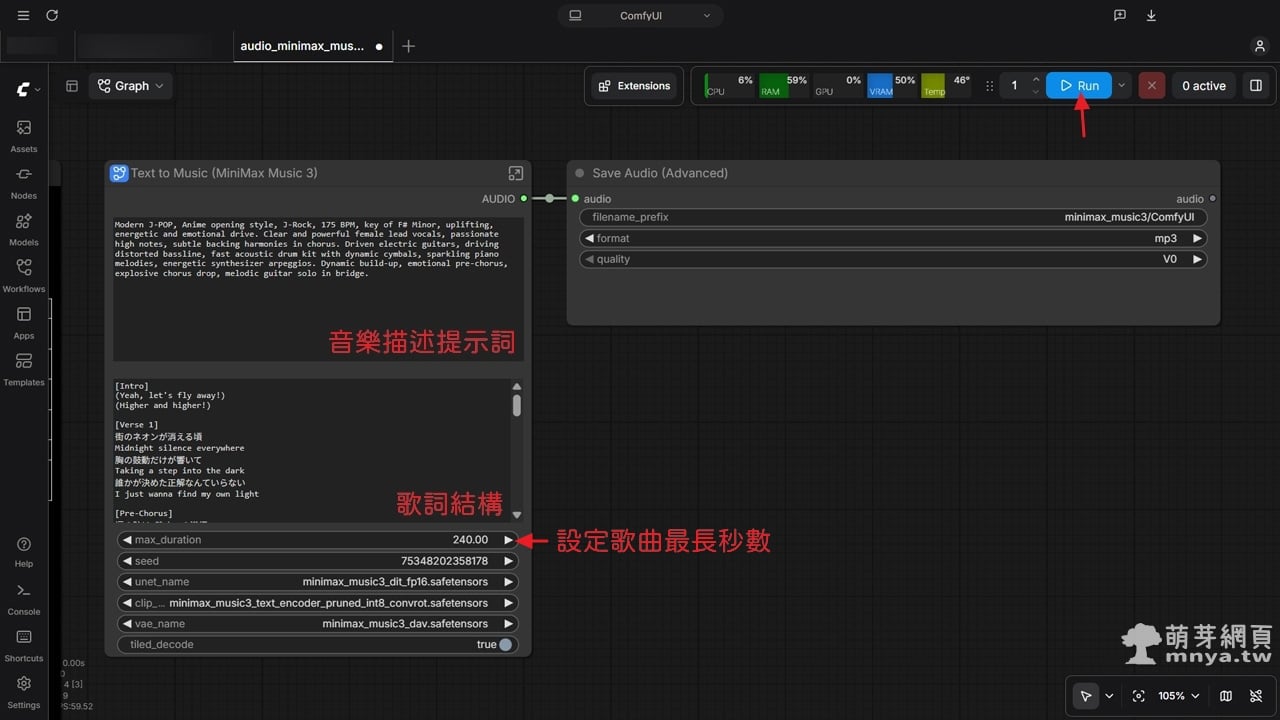Click the audio input socket on Save Audio
The image size is (1280, 720).
tap(575, 199)
